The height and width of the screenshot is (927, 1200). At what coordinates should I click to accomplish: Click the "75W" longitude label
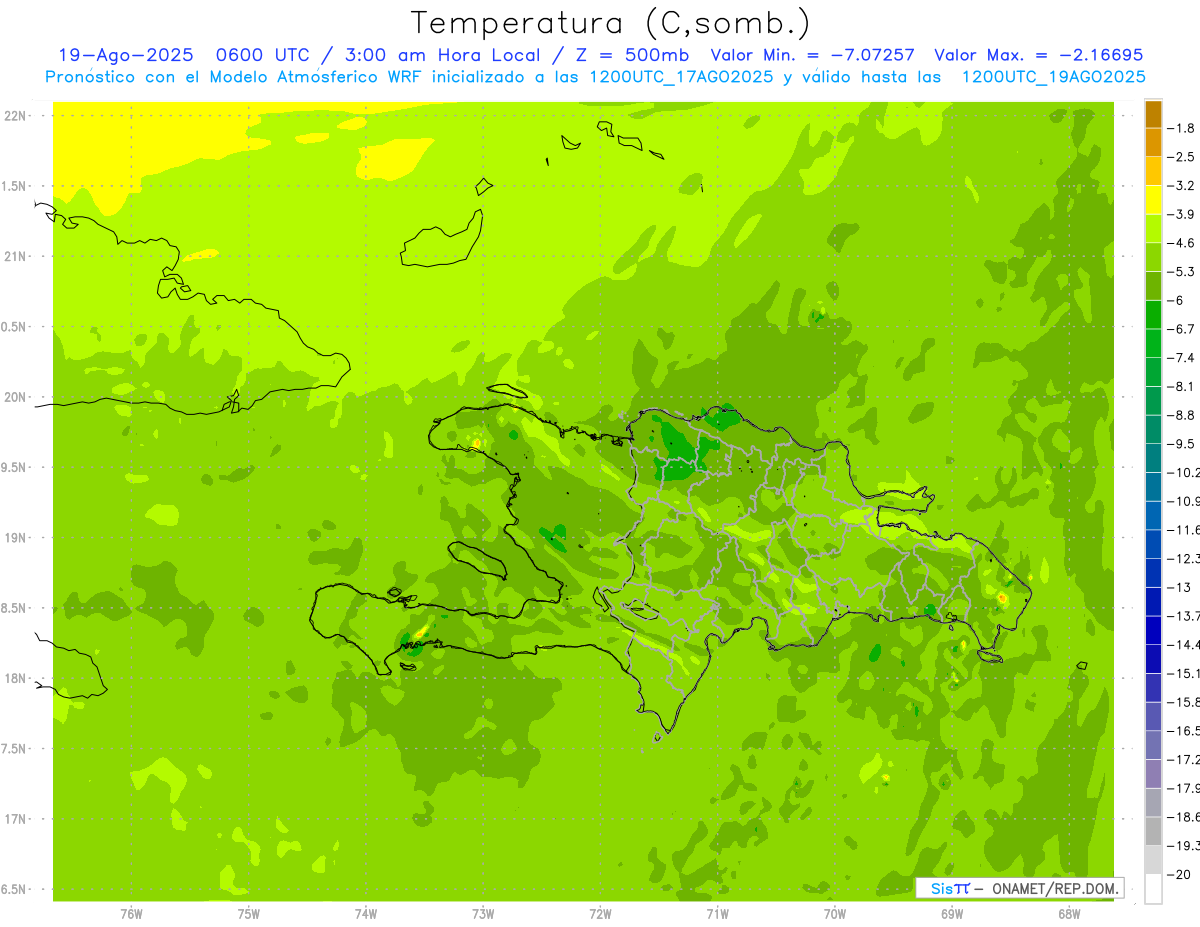248,914
